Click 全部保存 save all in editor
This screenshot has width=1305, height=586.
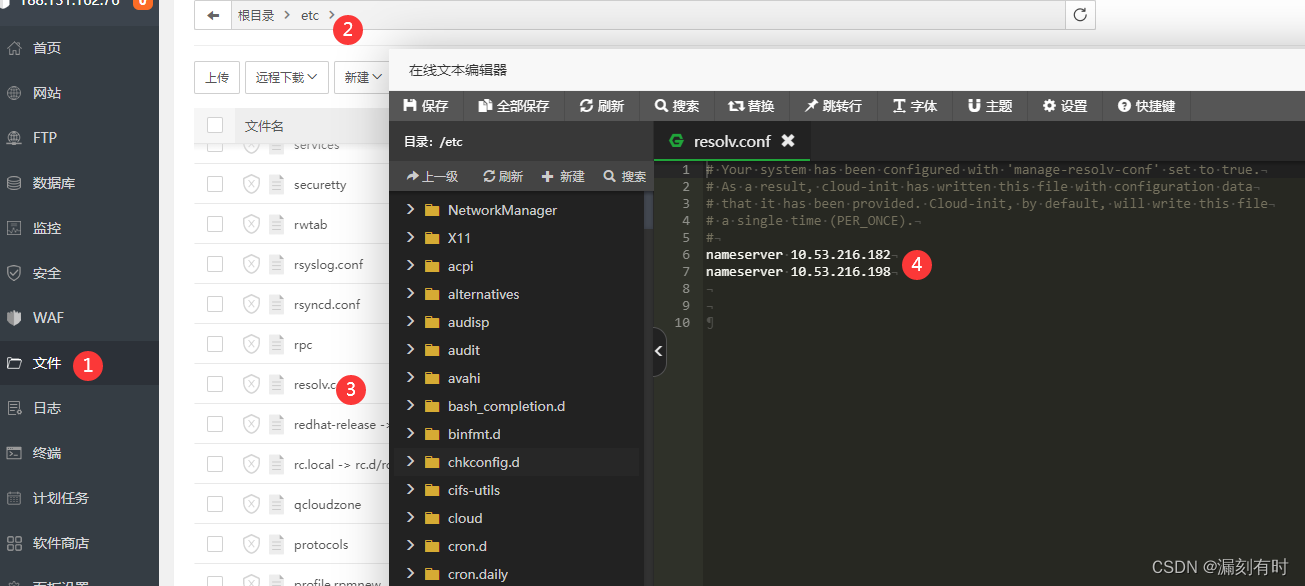[514, 105]
